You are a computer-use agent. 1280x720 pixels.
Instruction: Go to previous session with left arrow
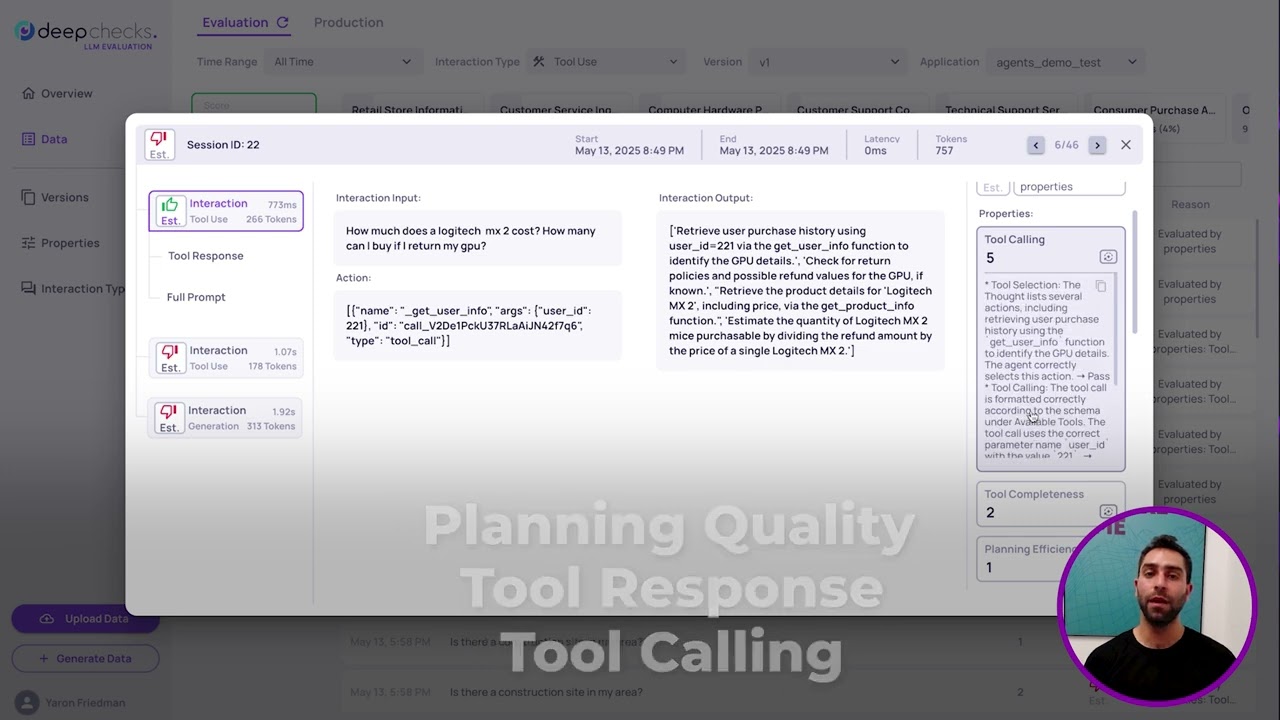point(1036,145)
